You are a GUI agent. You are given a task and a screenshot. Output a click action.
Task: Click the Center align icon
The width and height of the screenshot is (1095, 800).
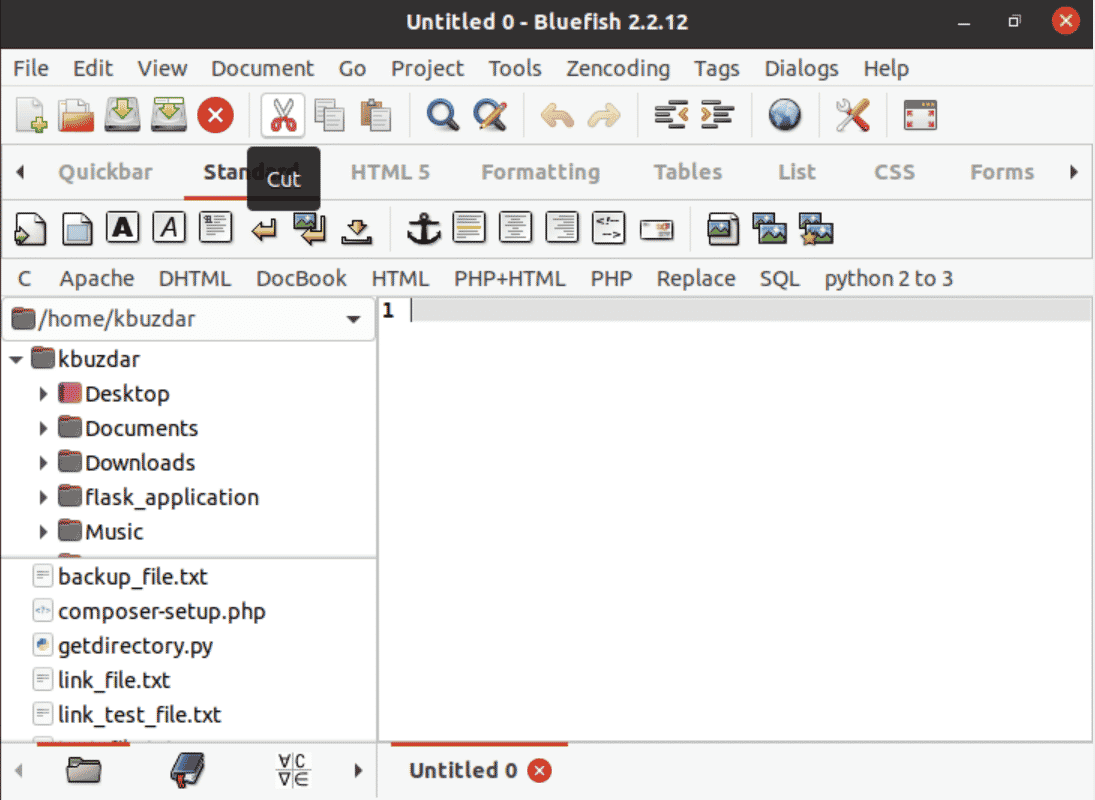point(515,228)
